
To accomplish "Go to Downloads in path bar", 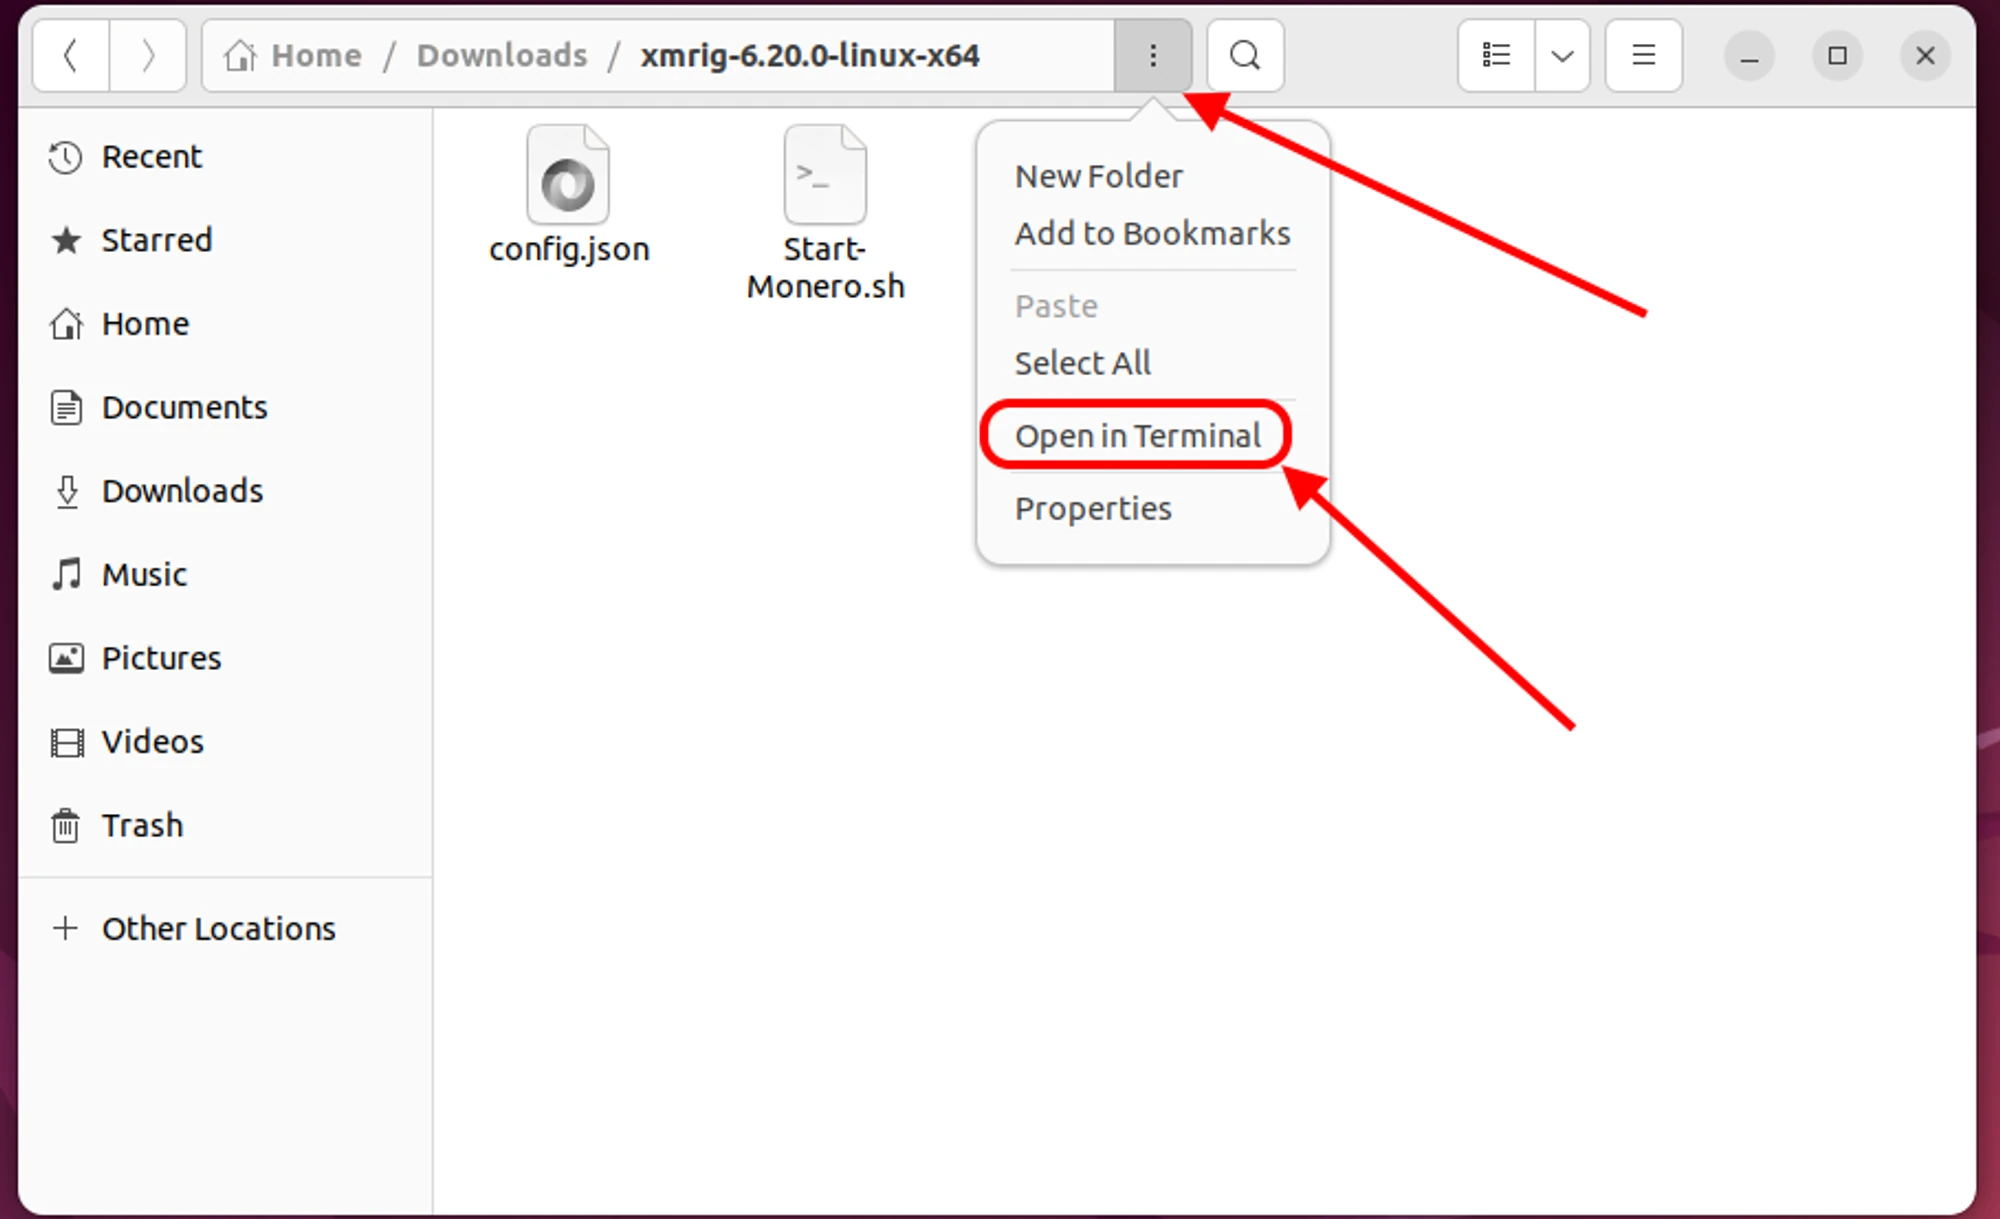I will 502,56.
